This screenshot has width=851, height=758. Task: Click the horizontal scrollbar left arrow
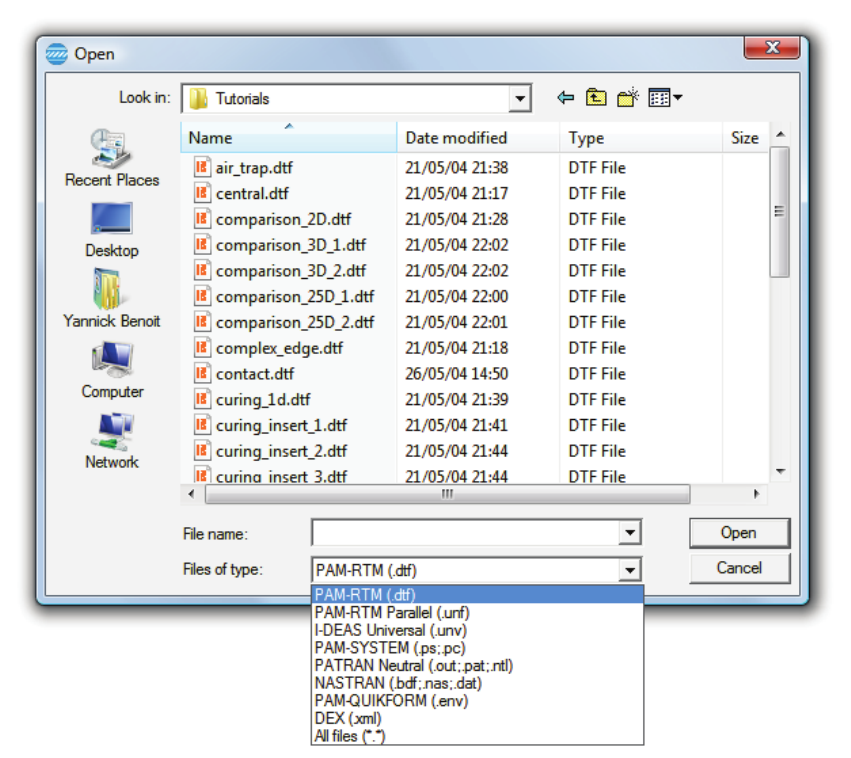[x=191, y=494]
